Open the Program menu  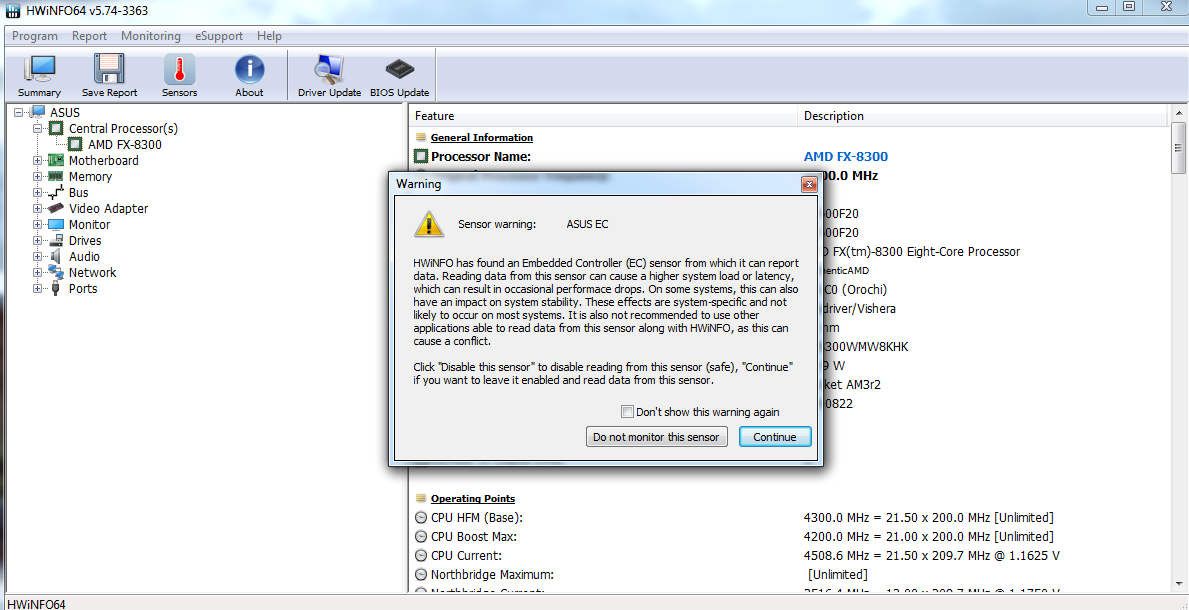pos(35,36)
